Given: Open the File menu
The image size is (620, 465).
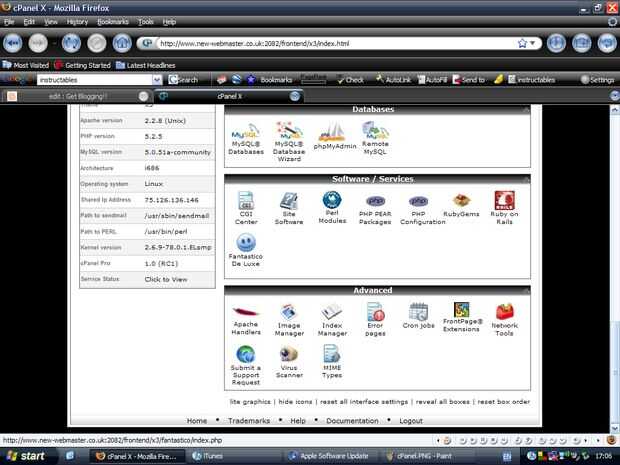Looking at the screenshot, I should pyautogui.click(x=9, y=22).
